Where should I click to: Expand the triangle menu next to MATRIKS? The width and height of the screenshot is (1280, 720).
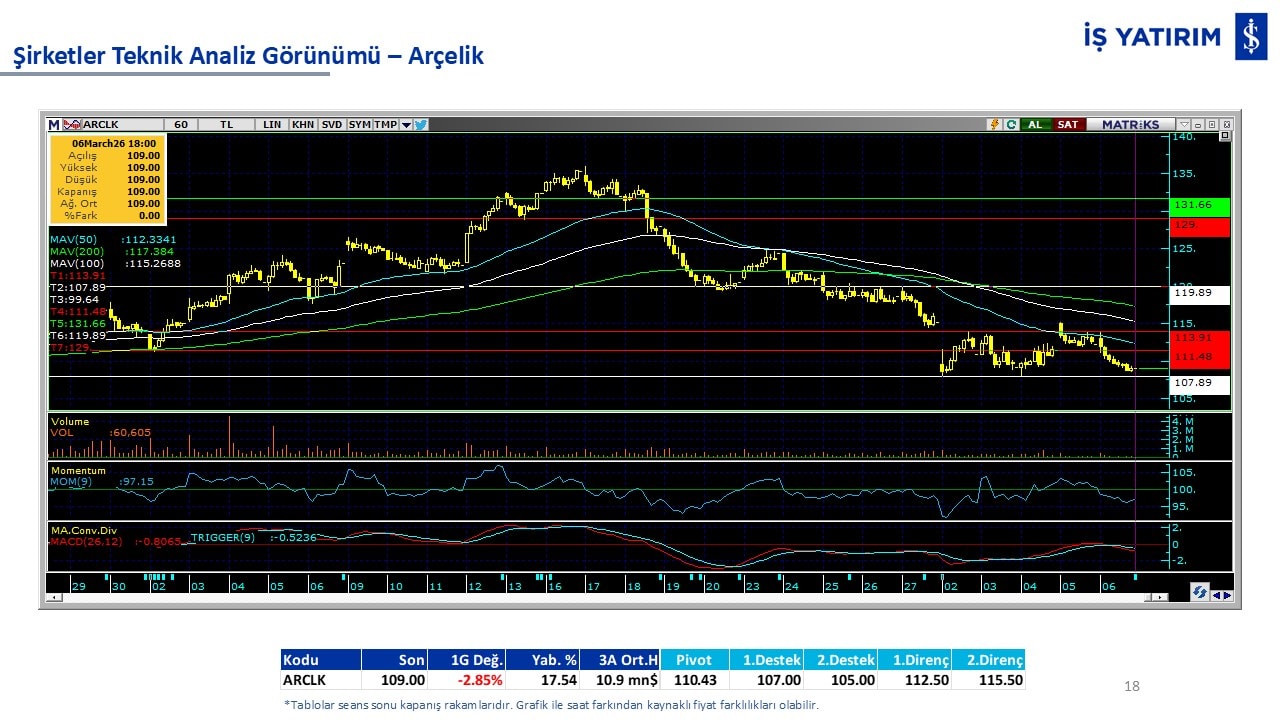1185,125
